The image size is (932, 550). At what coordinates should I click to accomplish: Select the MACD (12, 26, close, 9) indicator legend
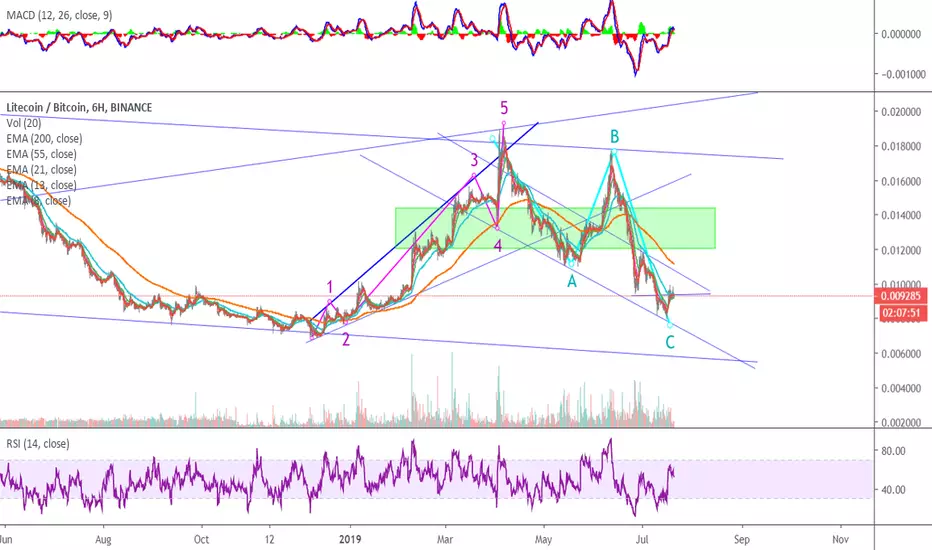pyautogui.click(x=59, y=15)
